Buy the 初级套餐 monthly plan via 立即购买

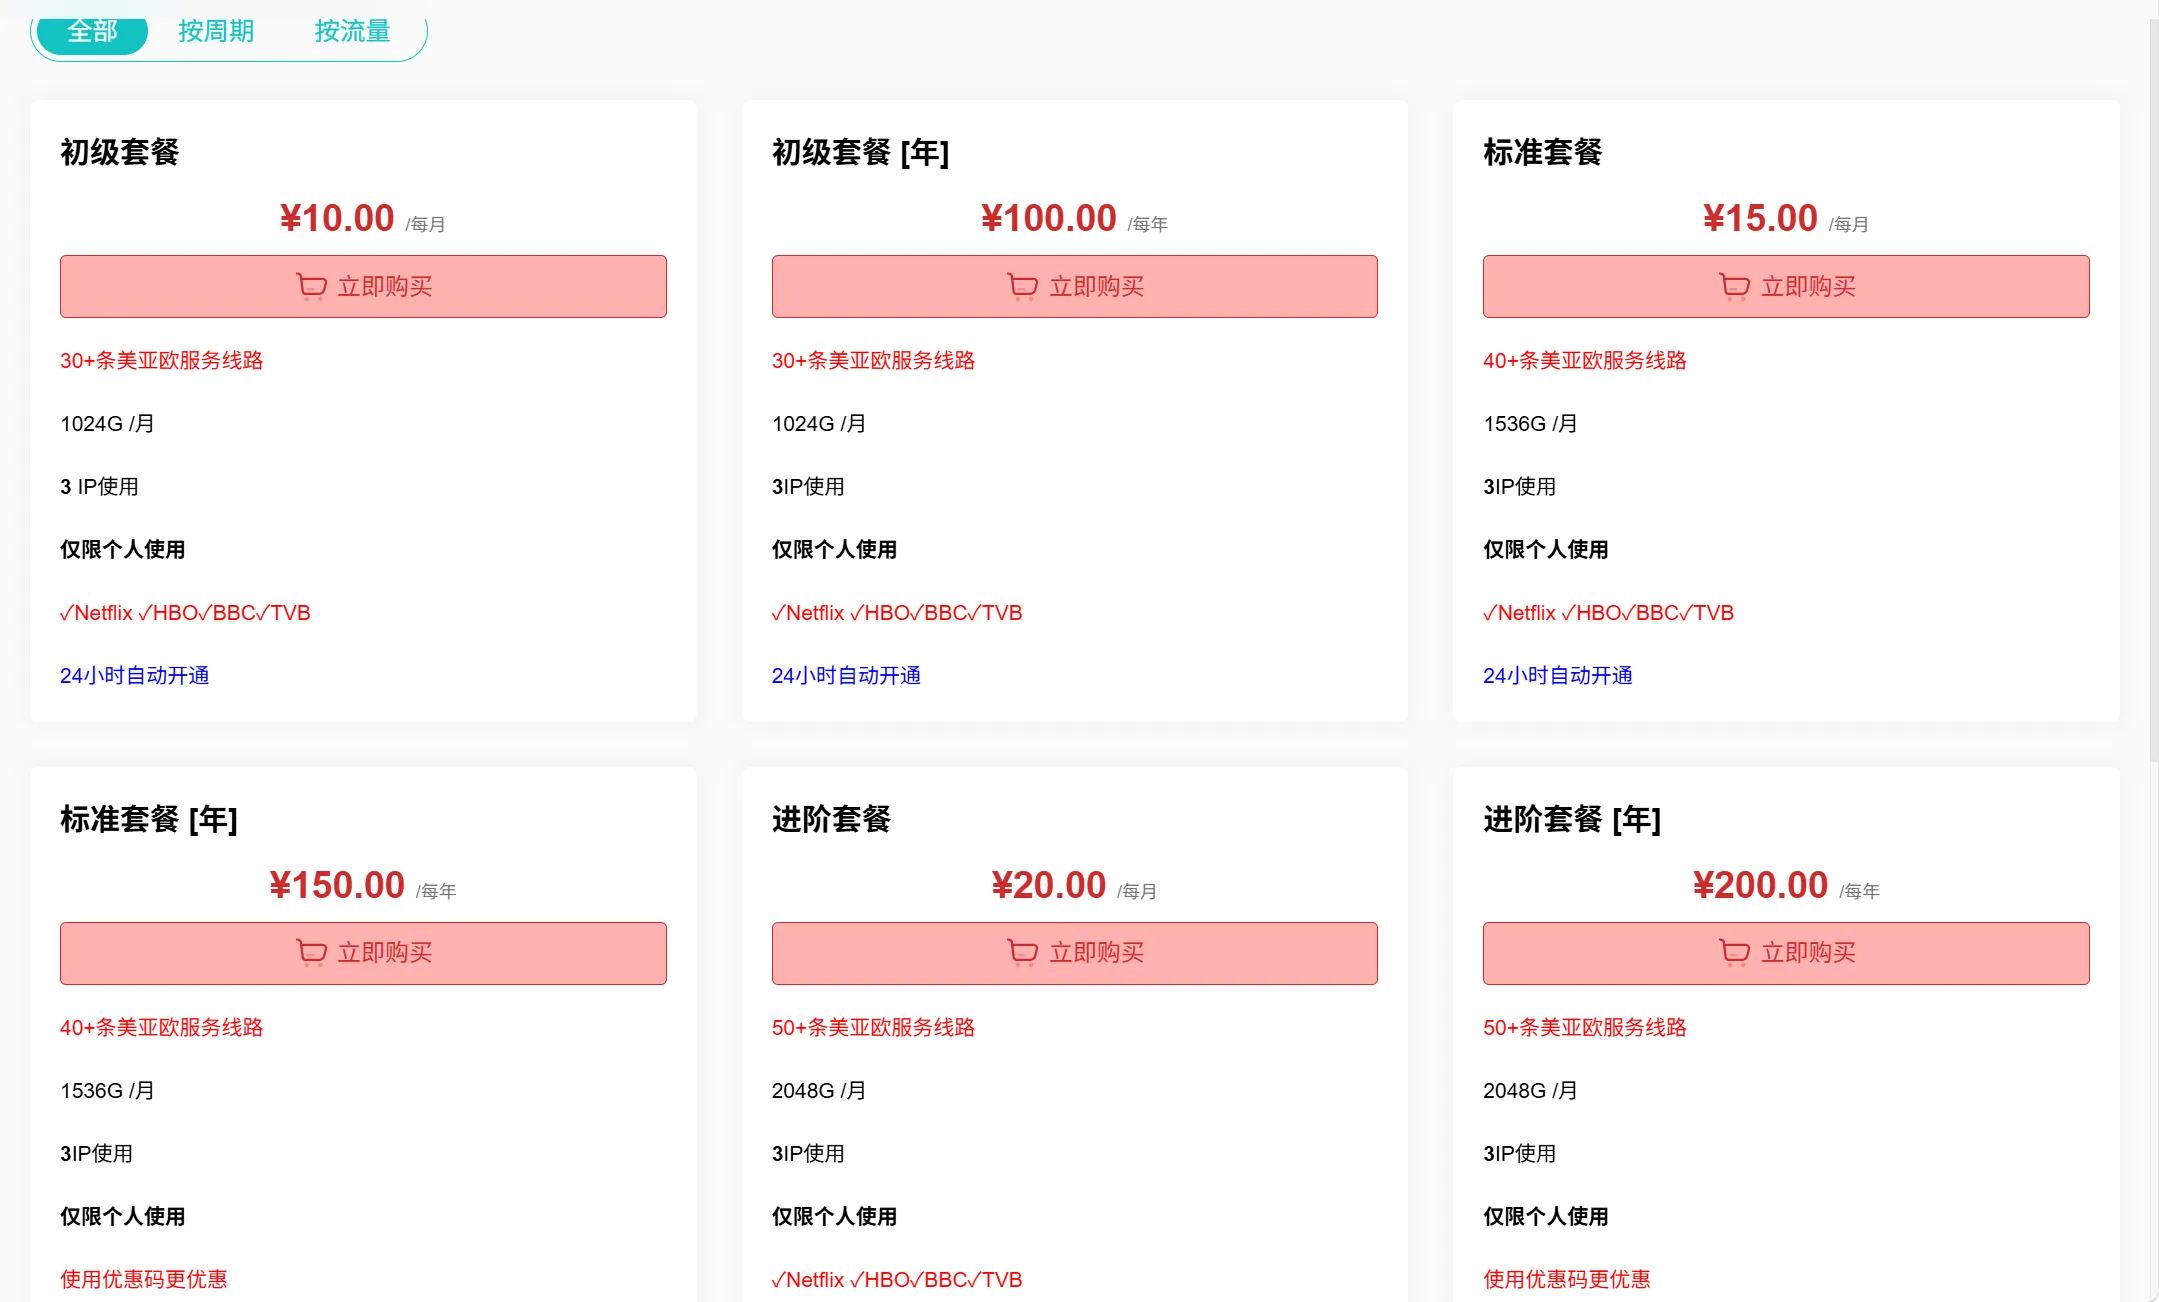tap(363, 287)
